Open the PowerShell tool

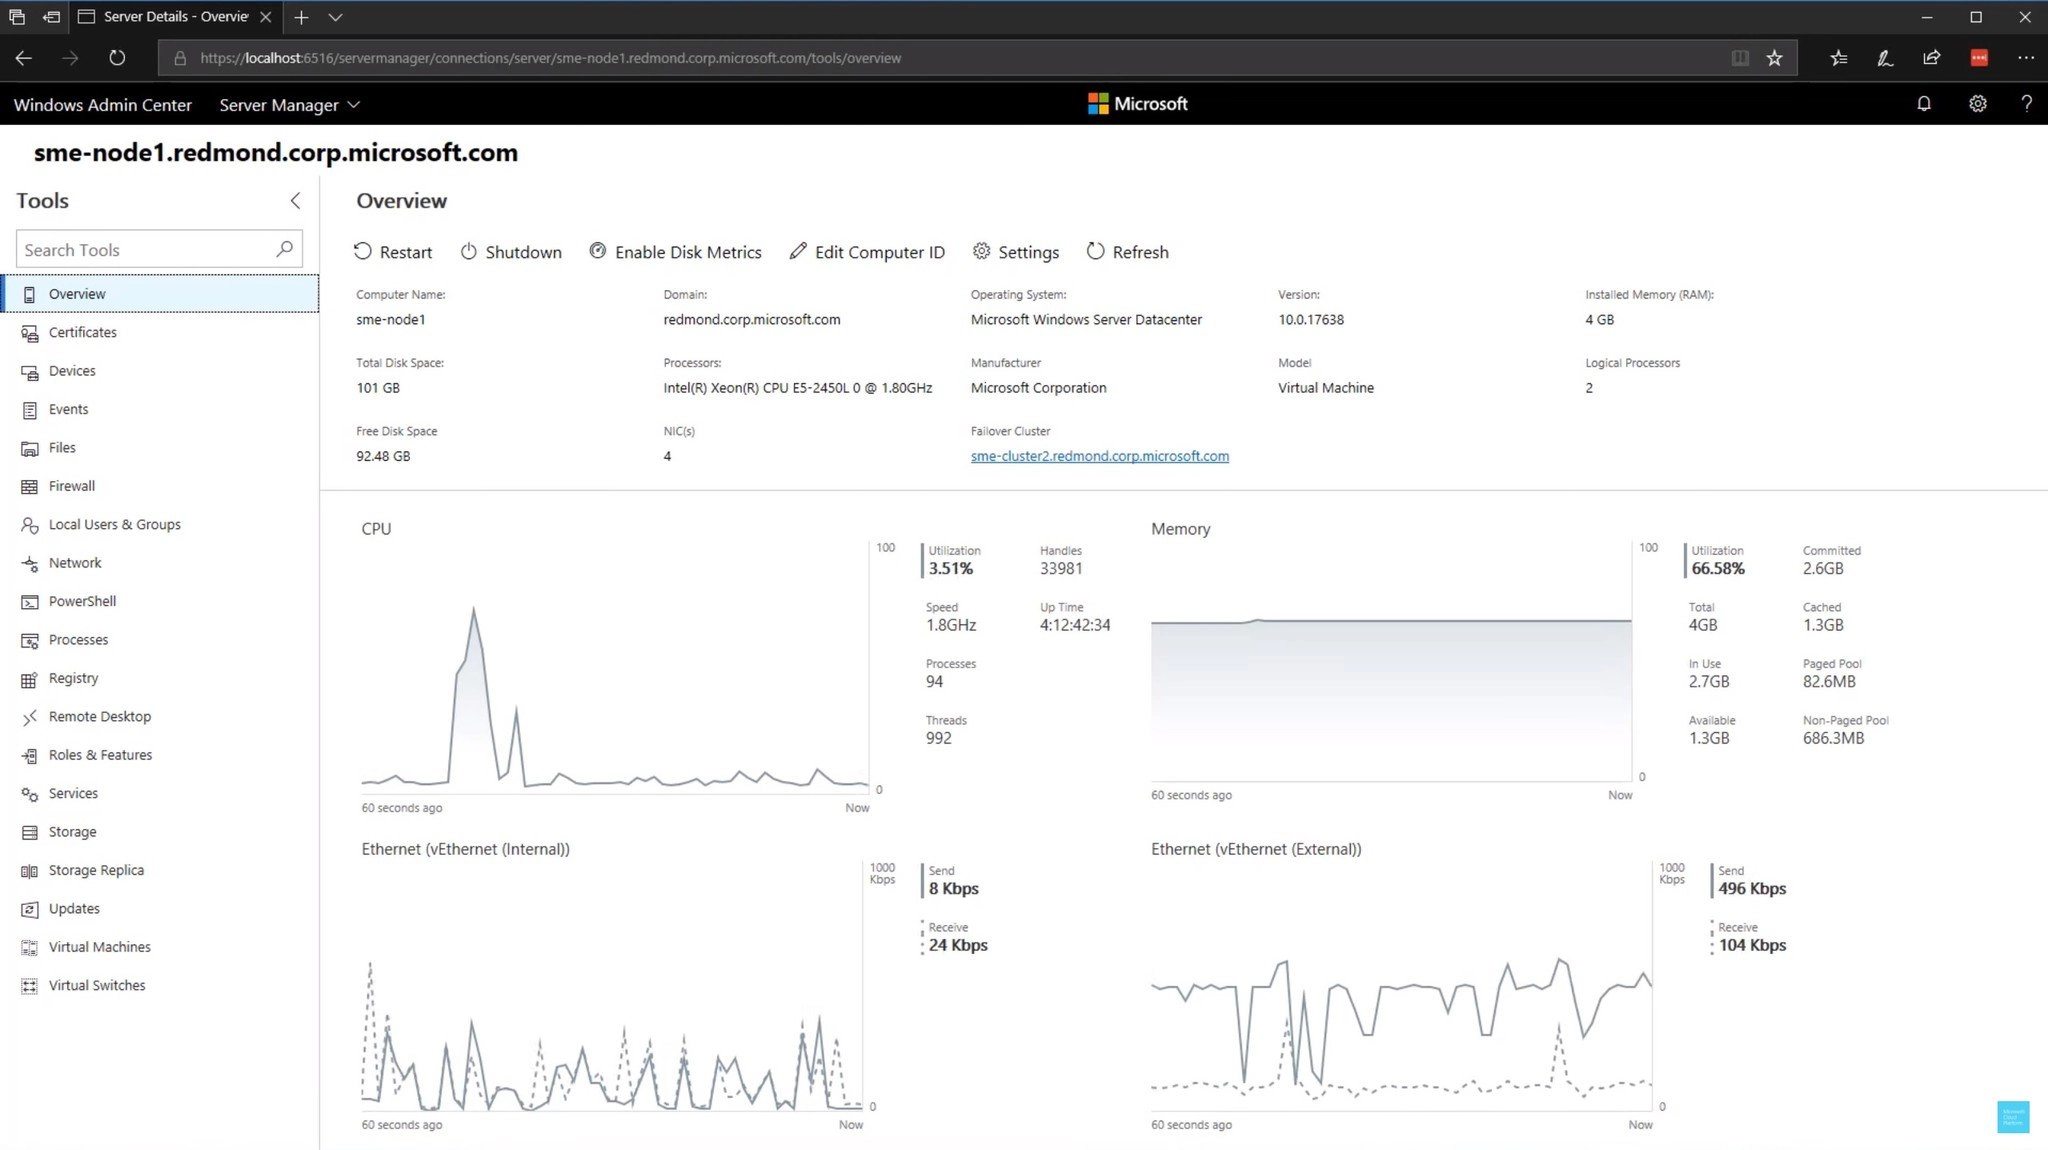(x=82, y=601)
